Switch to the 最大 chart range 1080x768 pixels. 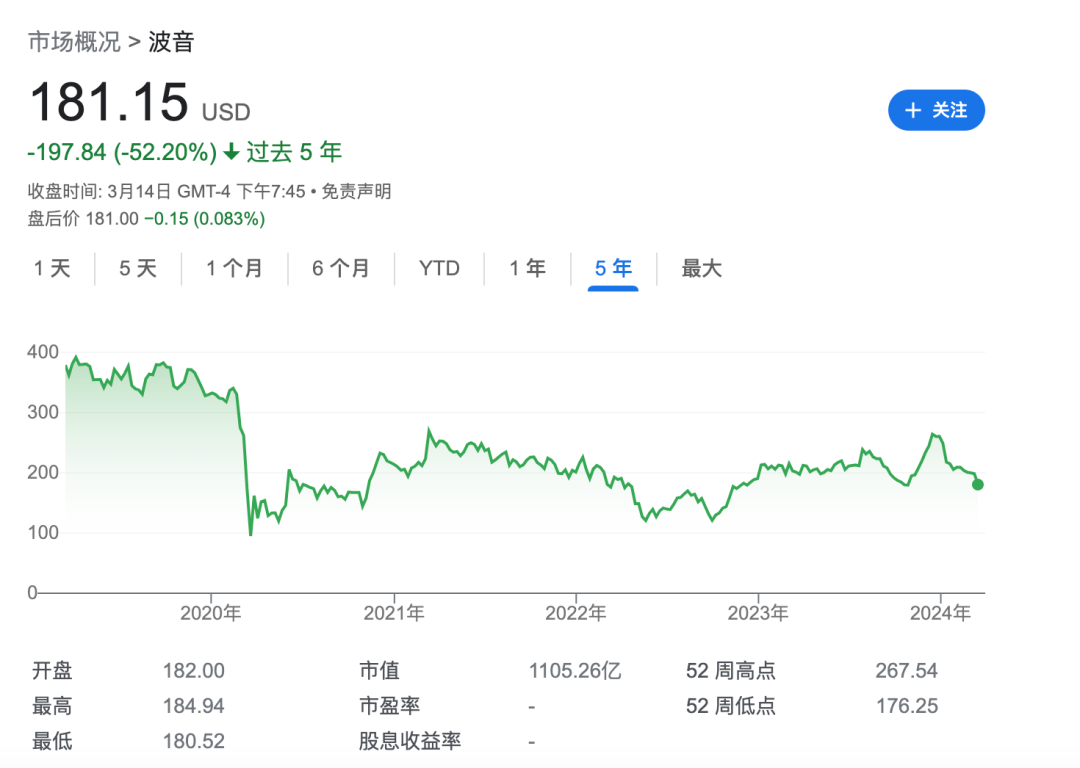pos(700,268)
